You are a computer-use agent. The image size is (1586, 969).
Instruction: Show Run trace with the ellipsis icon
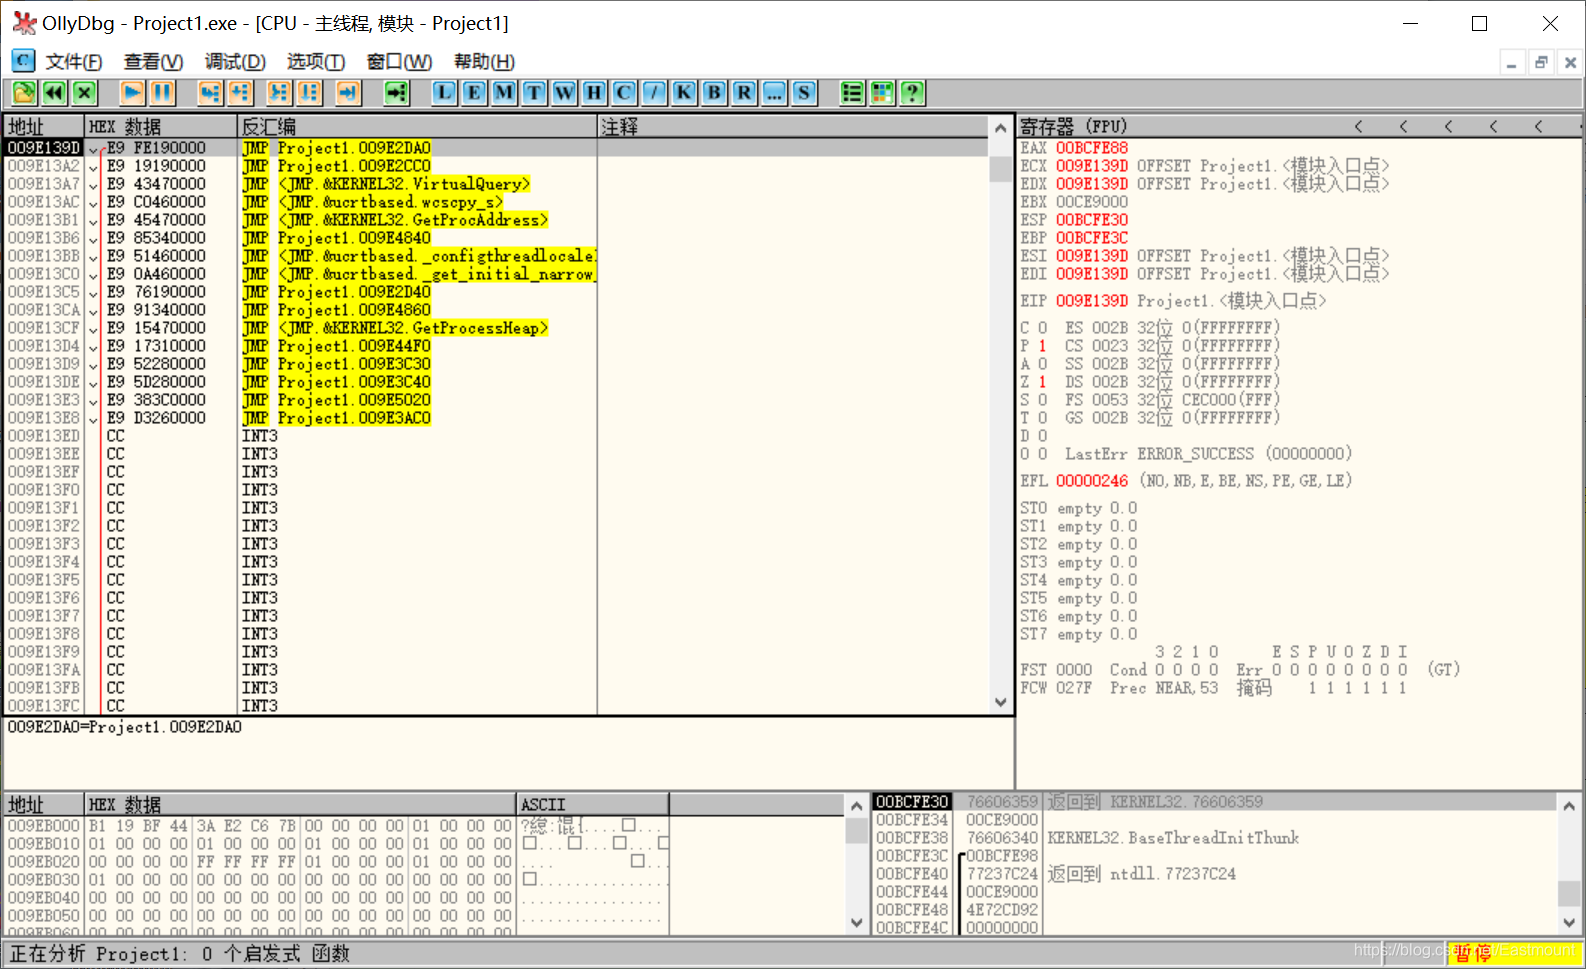(x=774, y=93)
